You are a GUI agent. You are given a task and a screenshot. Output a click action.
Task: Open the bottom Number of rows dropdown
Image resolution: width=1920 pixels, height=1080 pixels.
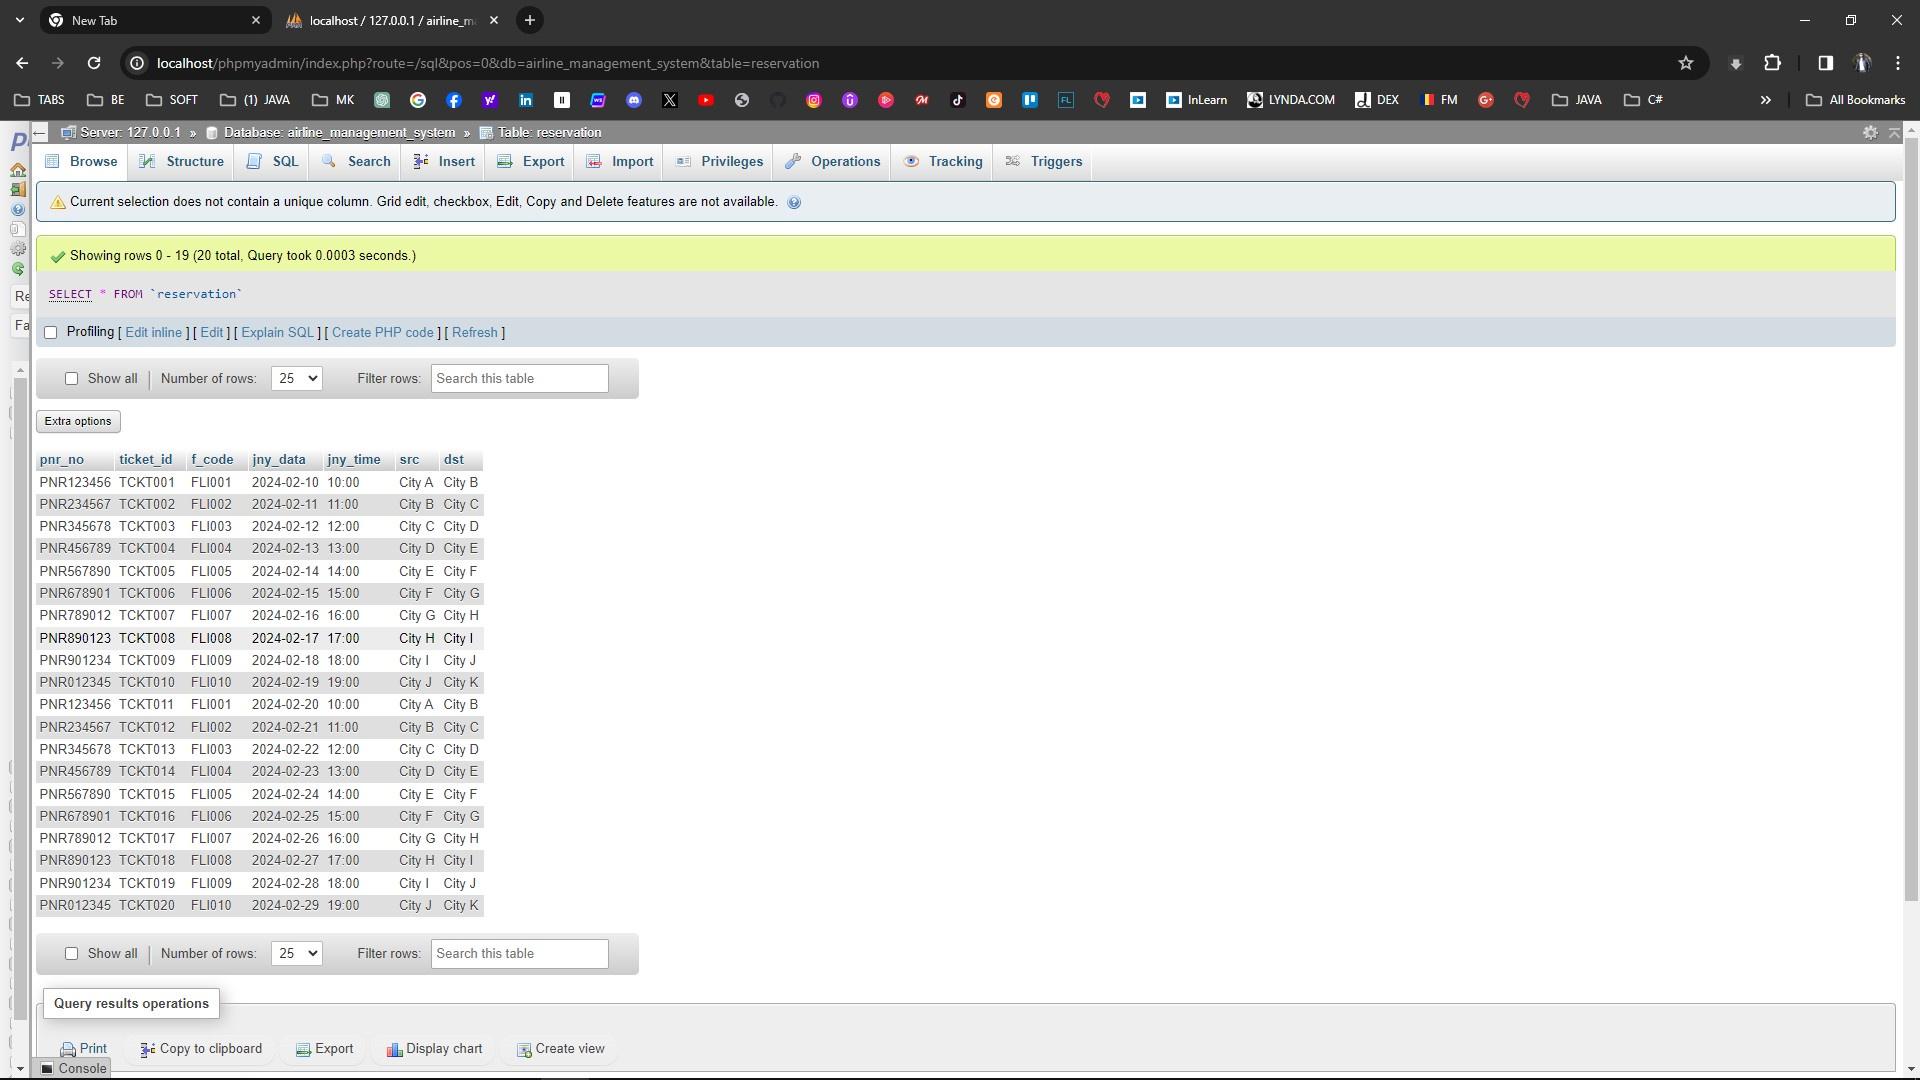tap(296, 954)
